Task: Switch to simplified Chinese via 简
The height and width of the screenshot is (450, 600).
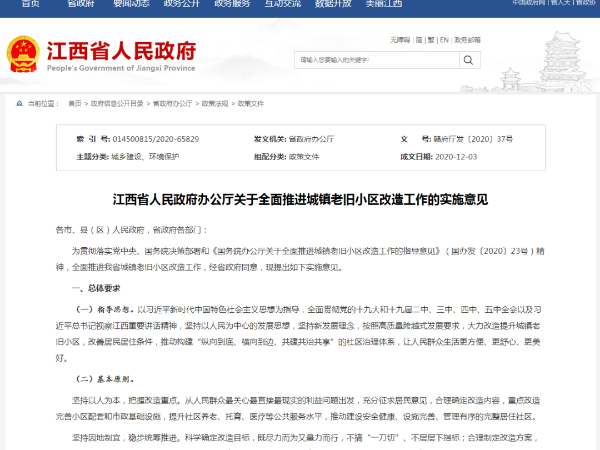Action: pyautogui.click(x=419, y=40)
